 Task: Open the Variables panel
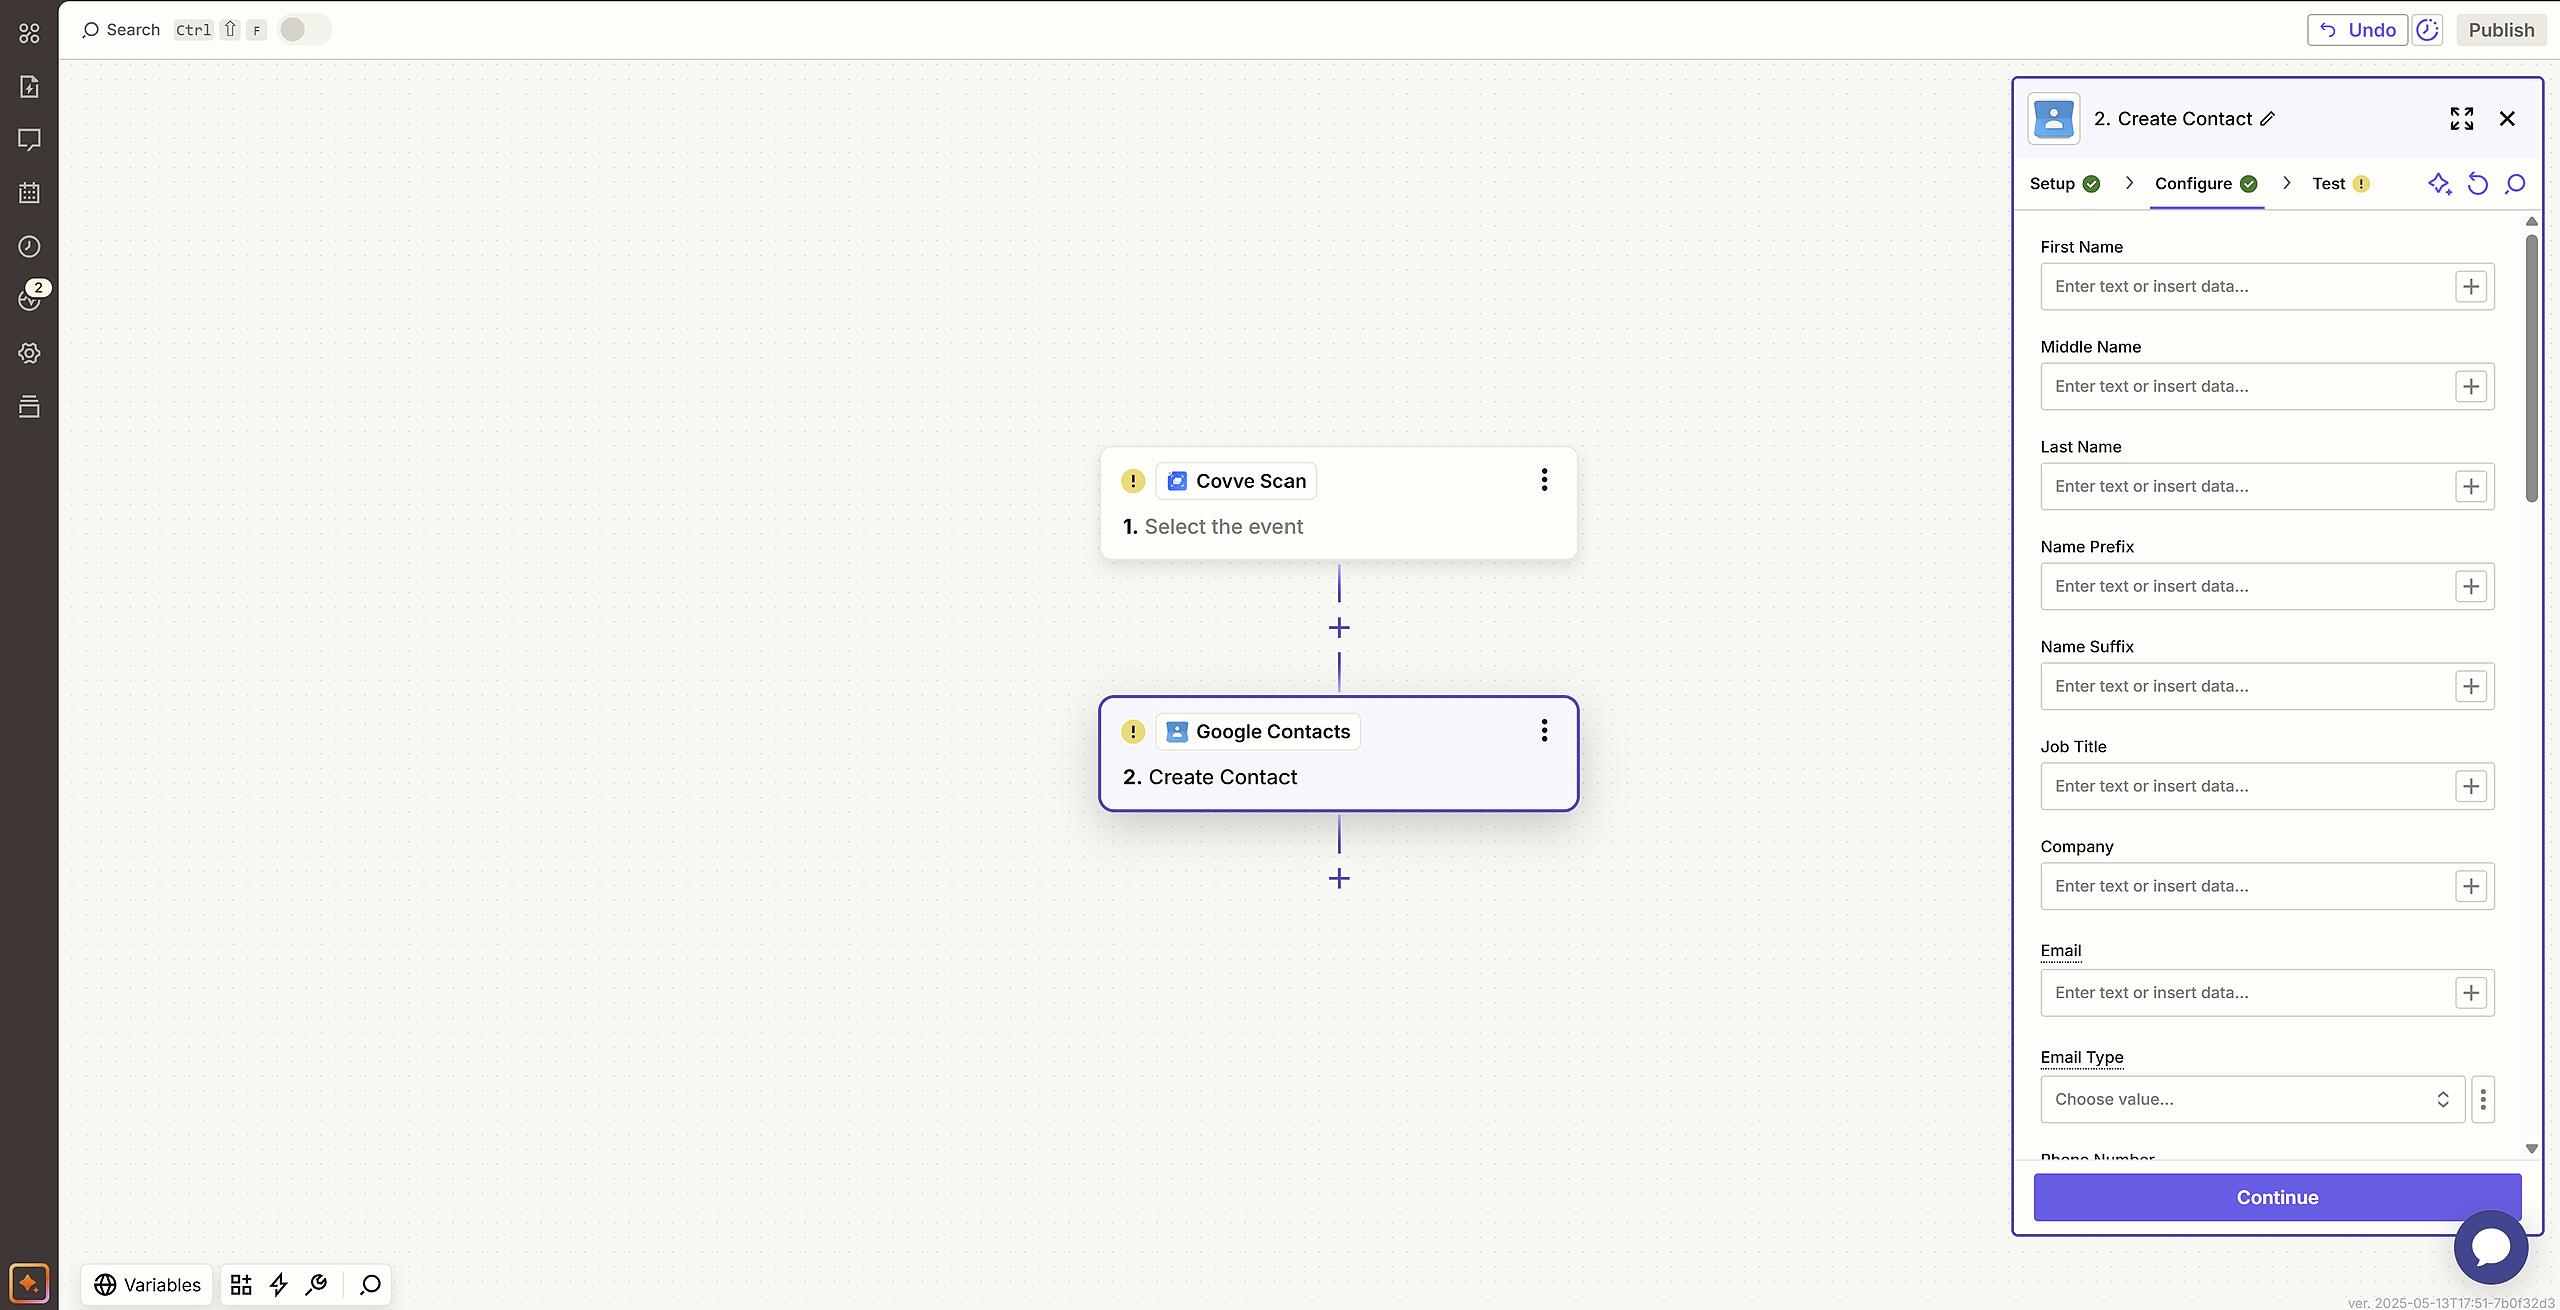147,1285
